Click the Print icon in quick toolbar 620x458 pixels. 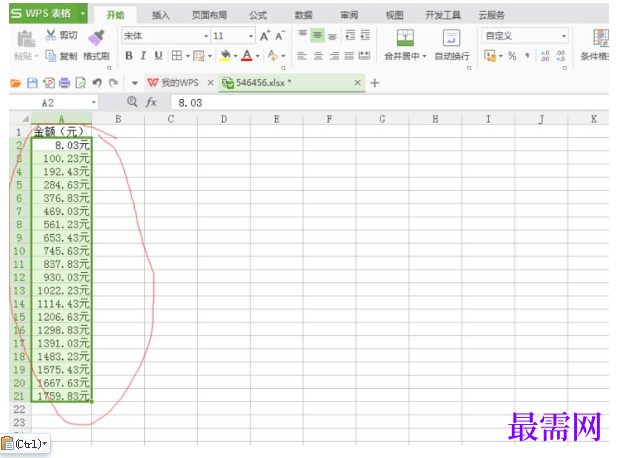pyautogui.click(x=64, y=83)
